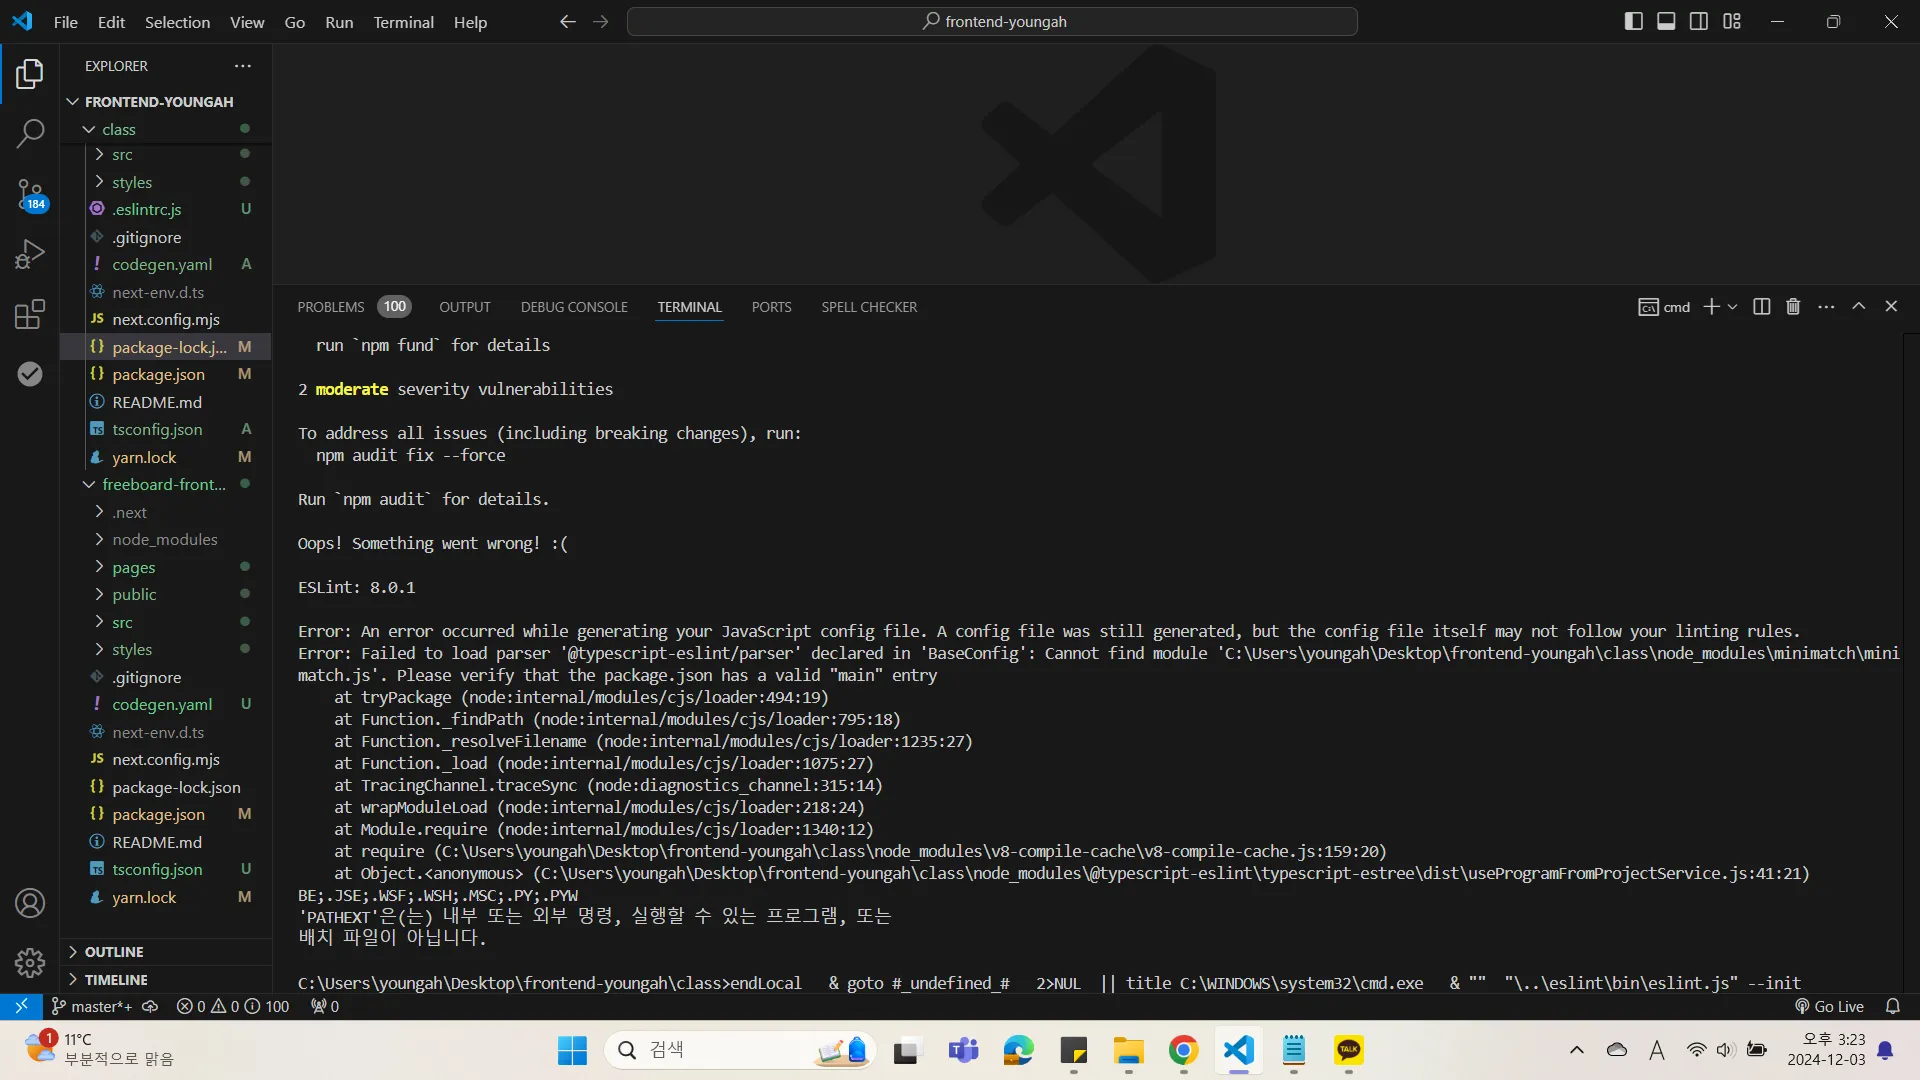Open errors and warnings status item

[233, 1006]
